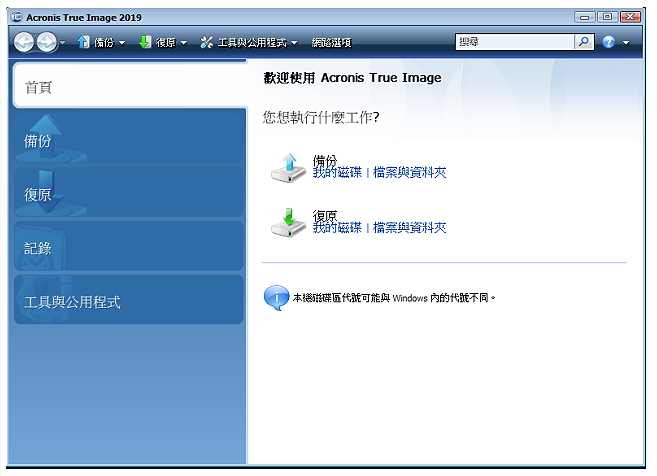Minimize the Acronis True Image window
The height and width of the screenshot is (476, 657).
585,17
